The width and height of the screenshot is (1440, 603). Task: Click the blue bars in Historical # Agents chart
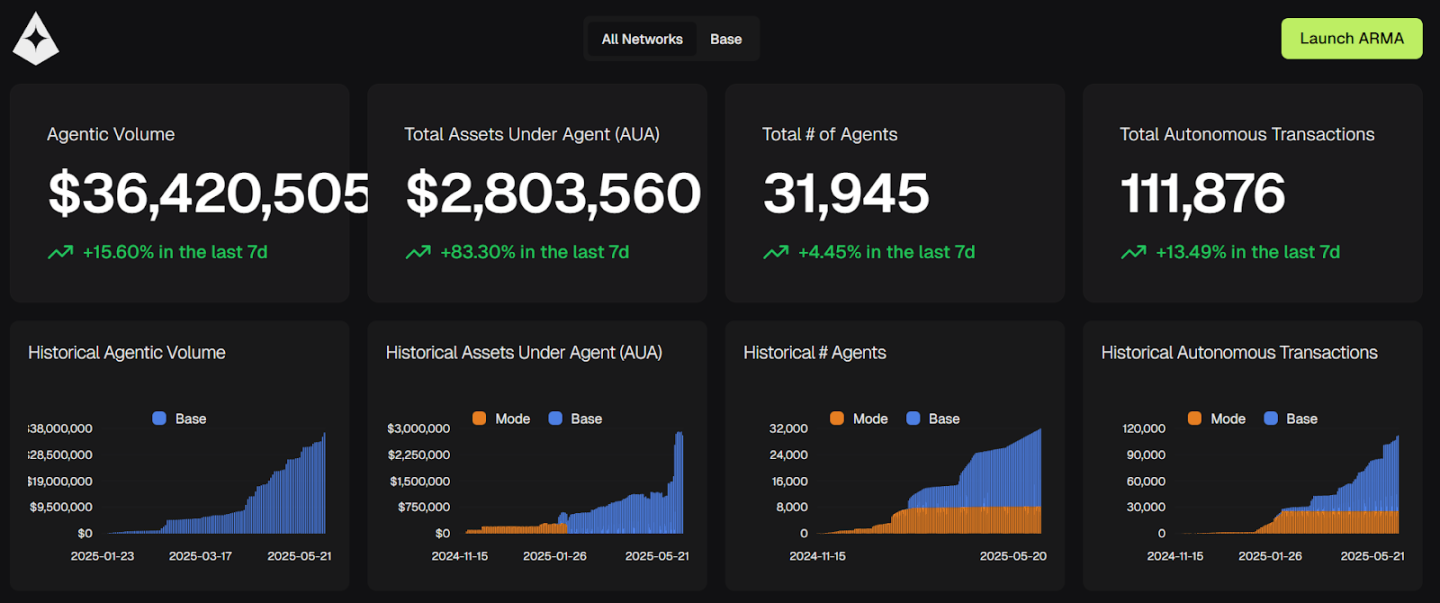click(1000, 475)
